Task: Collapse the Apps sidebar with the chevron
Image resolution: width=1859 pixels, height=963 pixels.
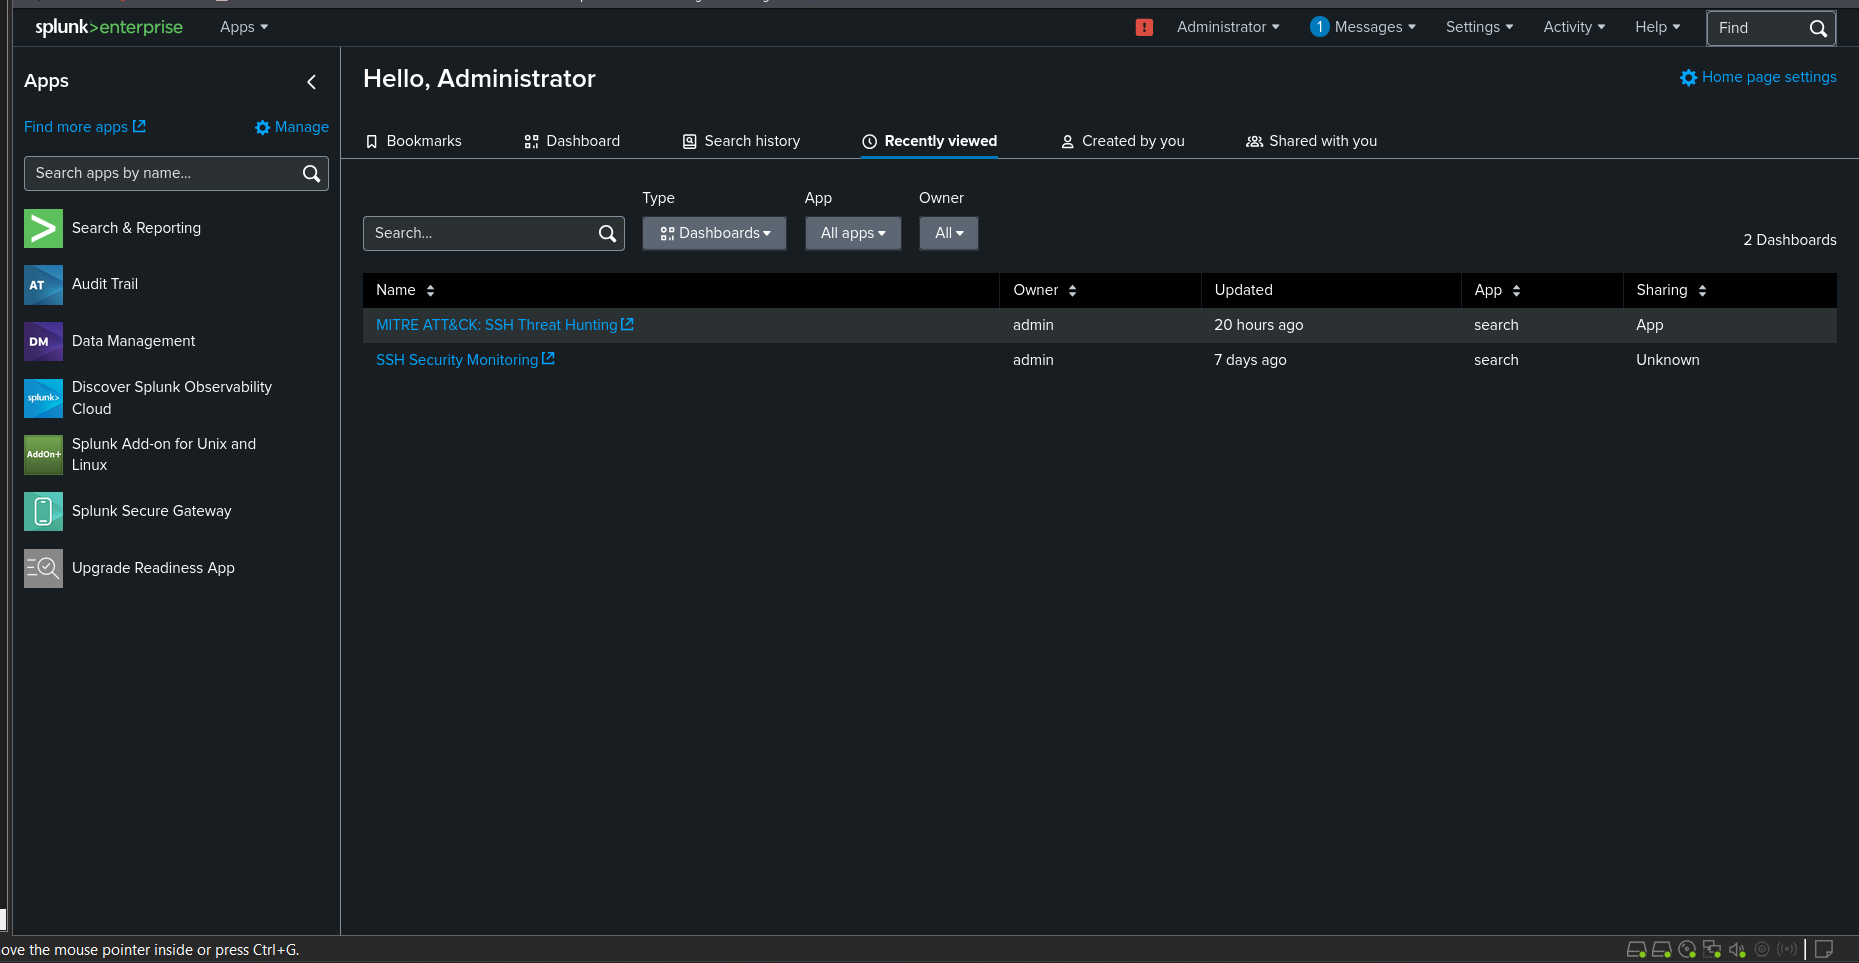Action: coord(311,82)
